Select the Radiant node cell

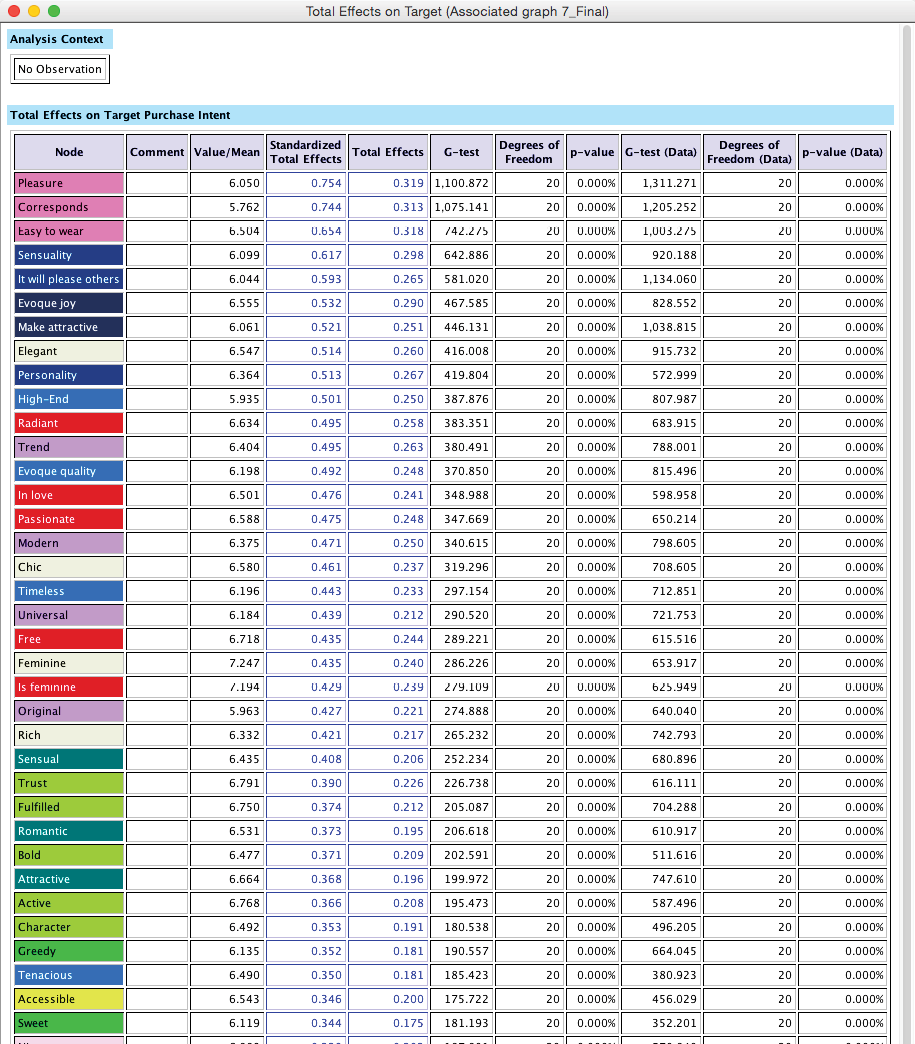69,423
